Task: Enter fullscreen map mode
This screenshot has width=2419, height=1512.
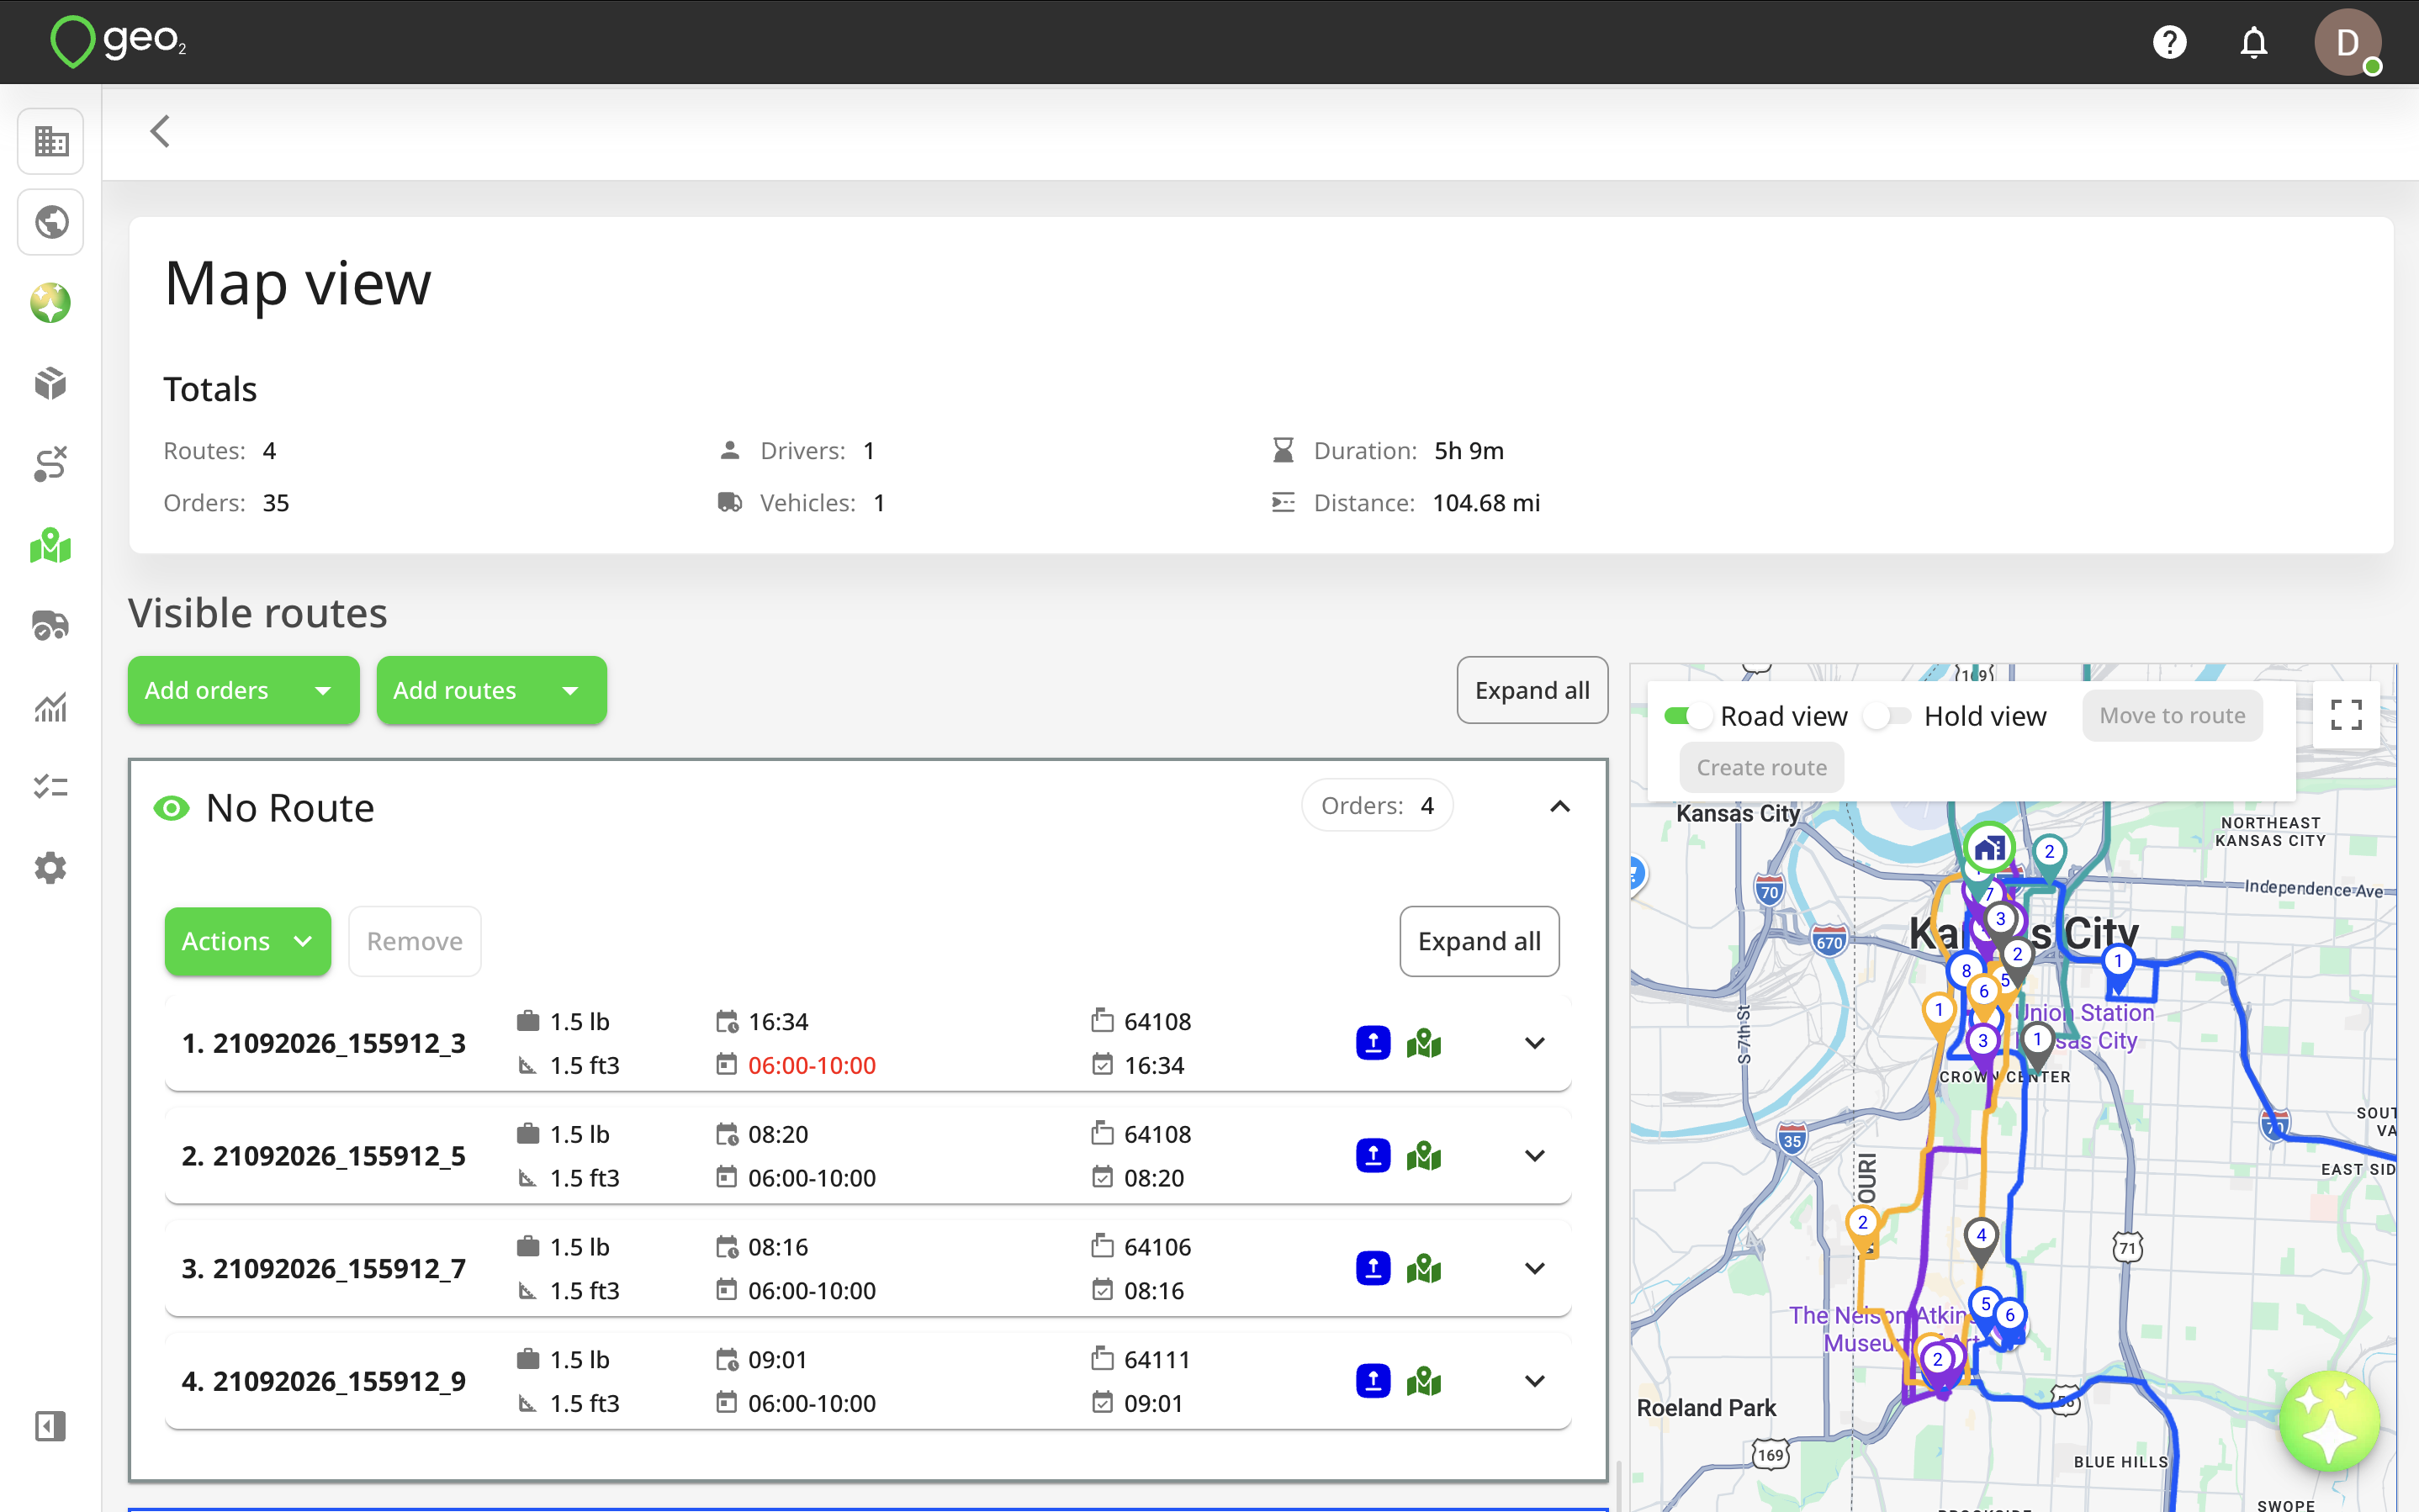Action: 2346,715
